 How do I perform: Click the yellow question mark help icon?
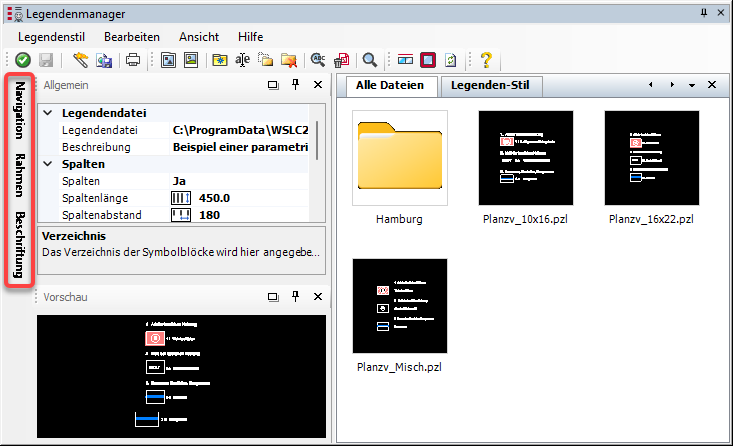coord(486,60)
